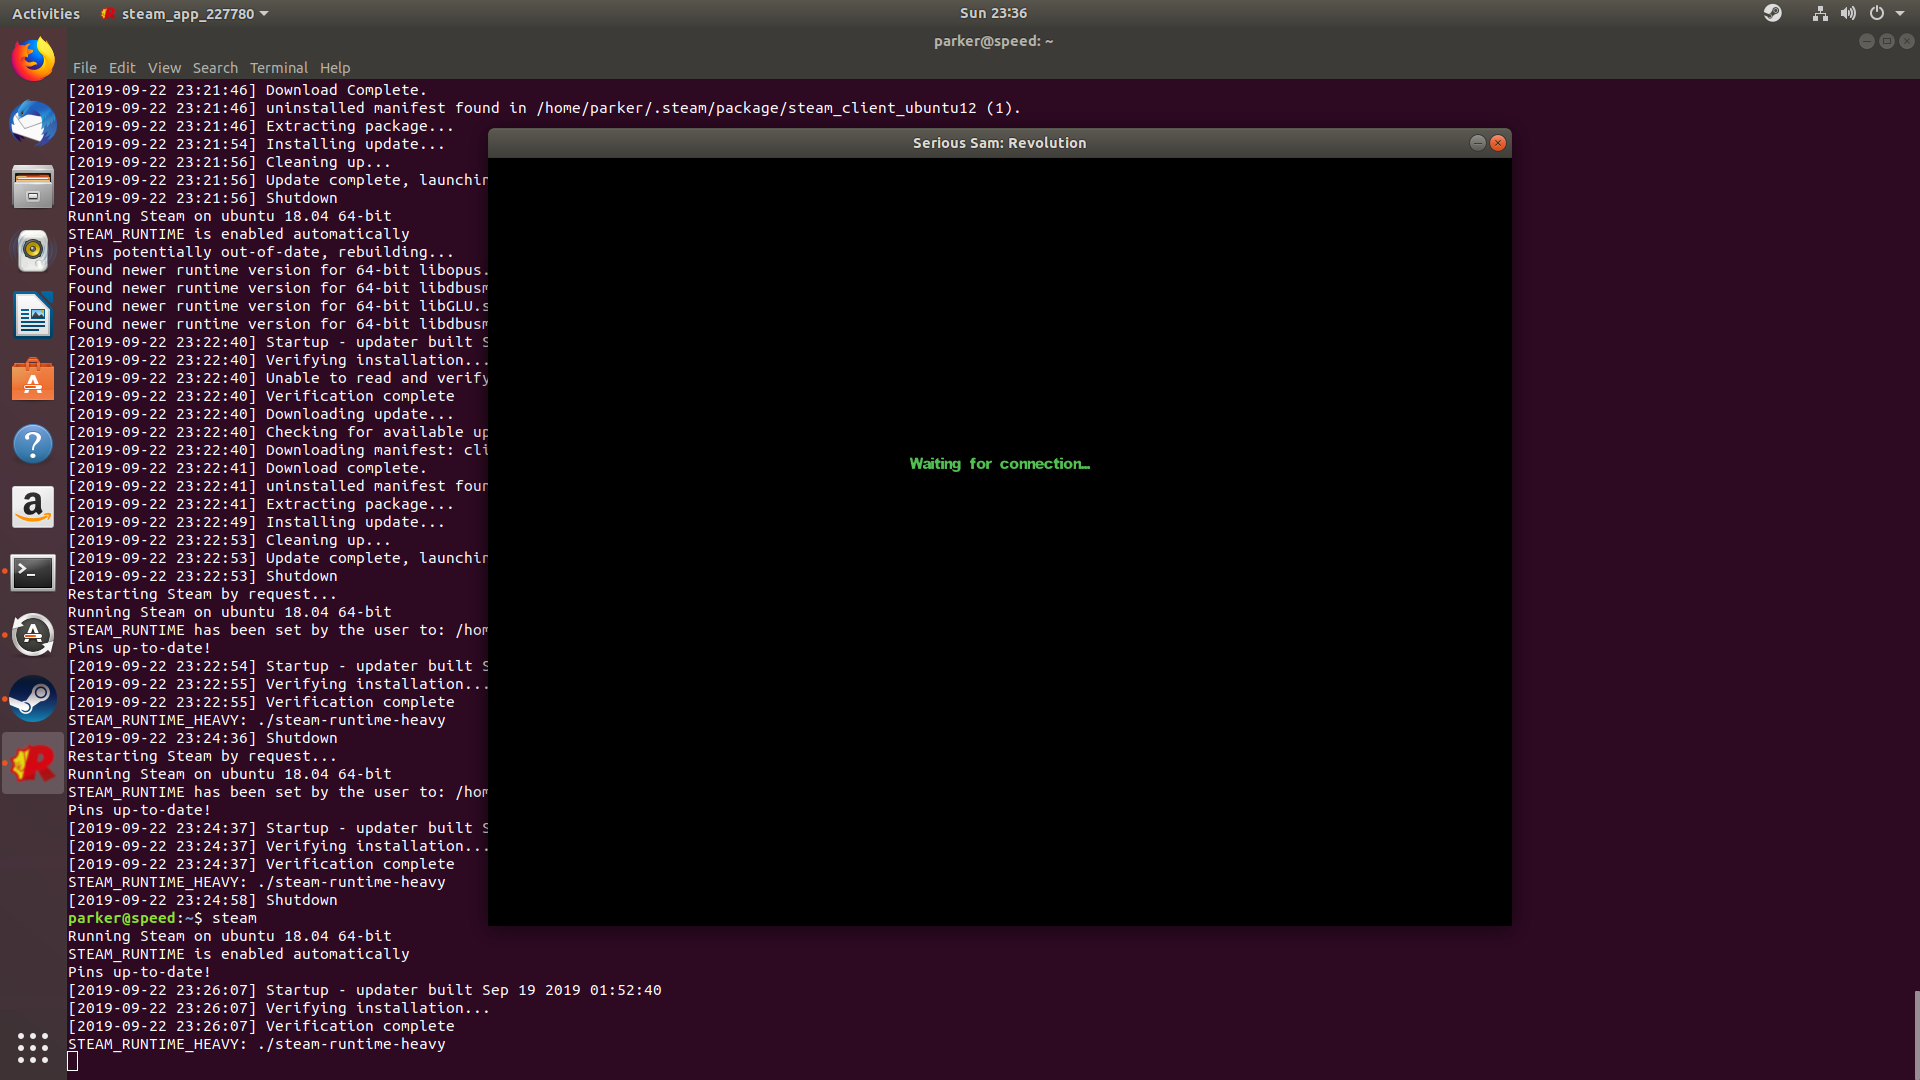The width and height of the screenshot is (1920, 1080).
Task: Launch Firefox from the dock
Action: (33, 59)
